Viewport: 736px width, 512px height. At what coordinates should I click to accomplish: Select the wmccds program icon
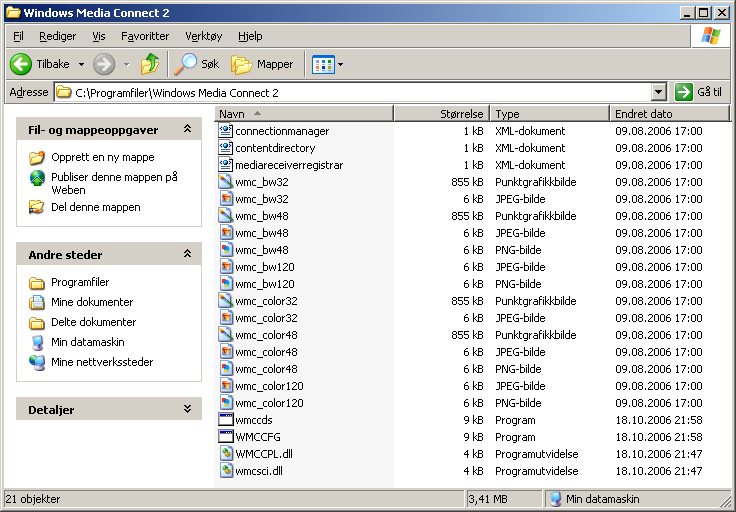click(226, 420)
